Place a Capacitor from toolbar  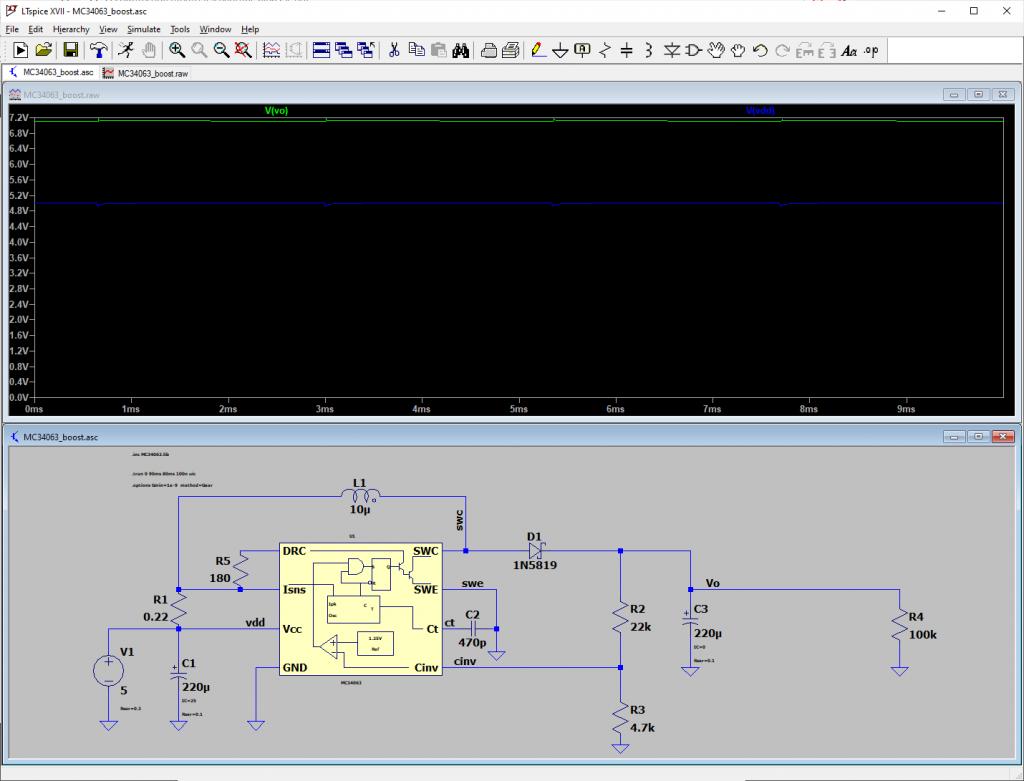click(626, 50)
